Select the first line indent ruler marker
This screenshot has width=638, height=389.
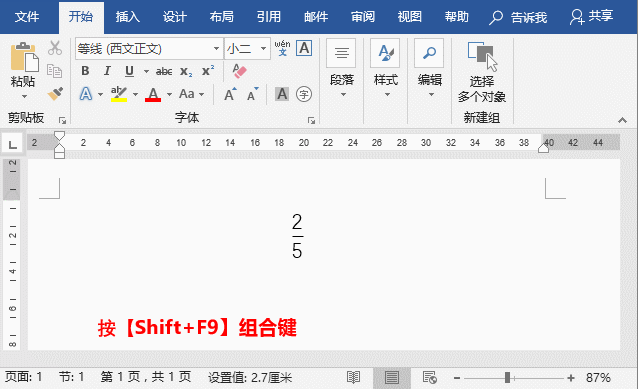pyautogui.click(x=59, y=135)
